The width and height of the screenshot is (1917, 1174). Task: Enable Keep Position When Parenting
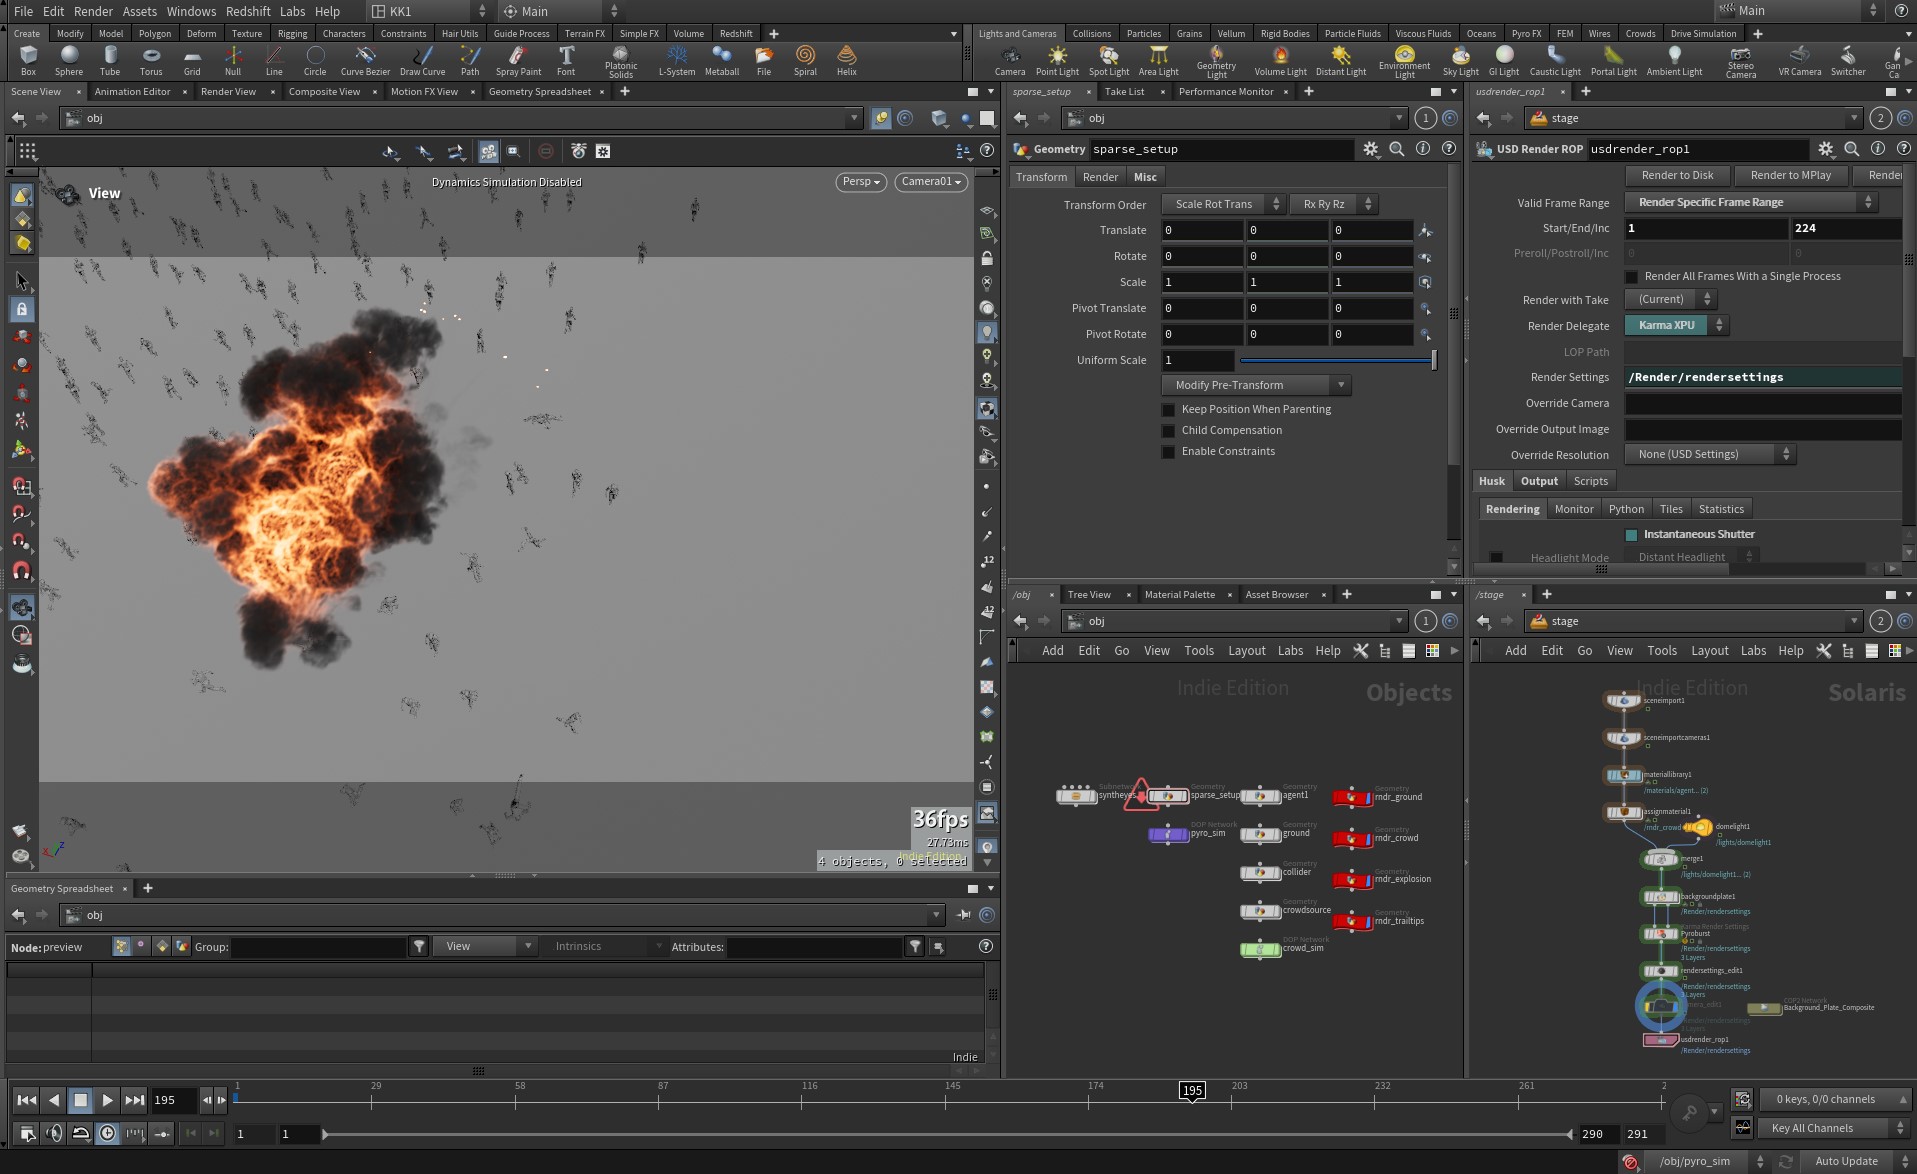pos(1168,409)
